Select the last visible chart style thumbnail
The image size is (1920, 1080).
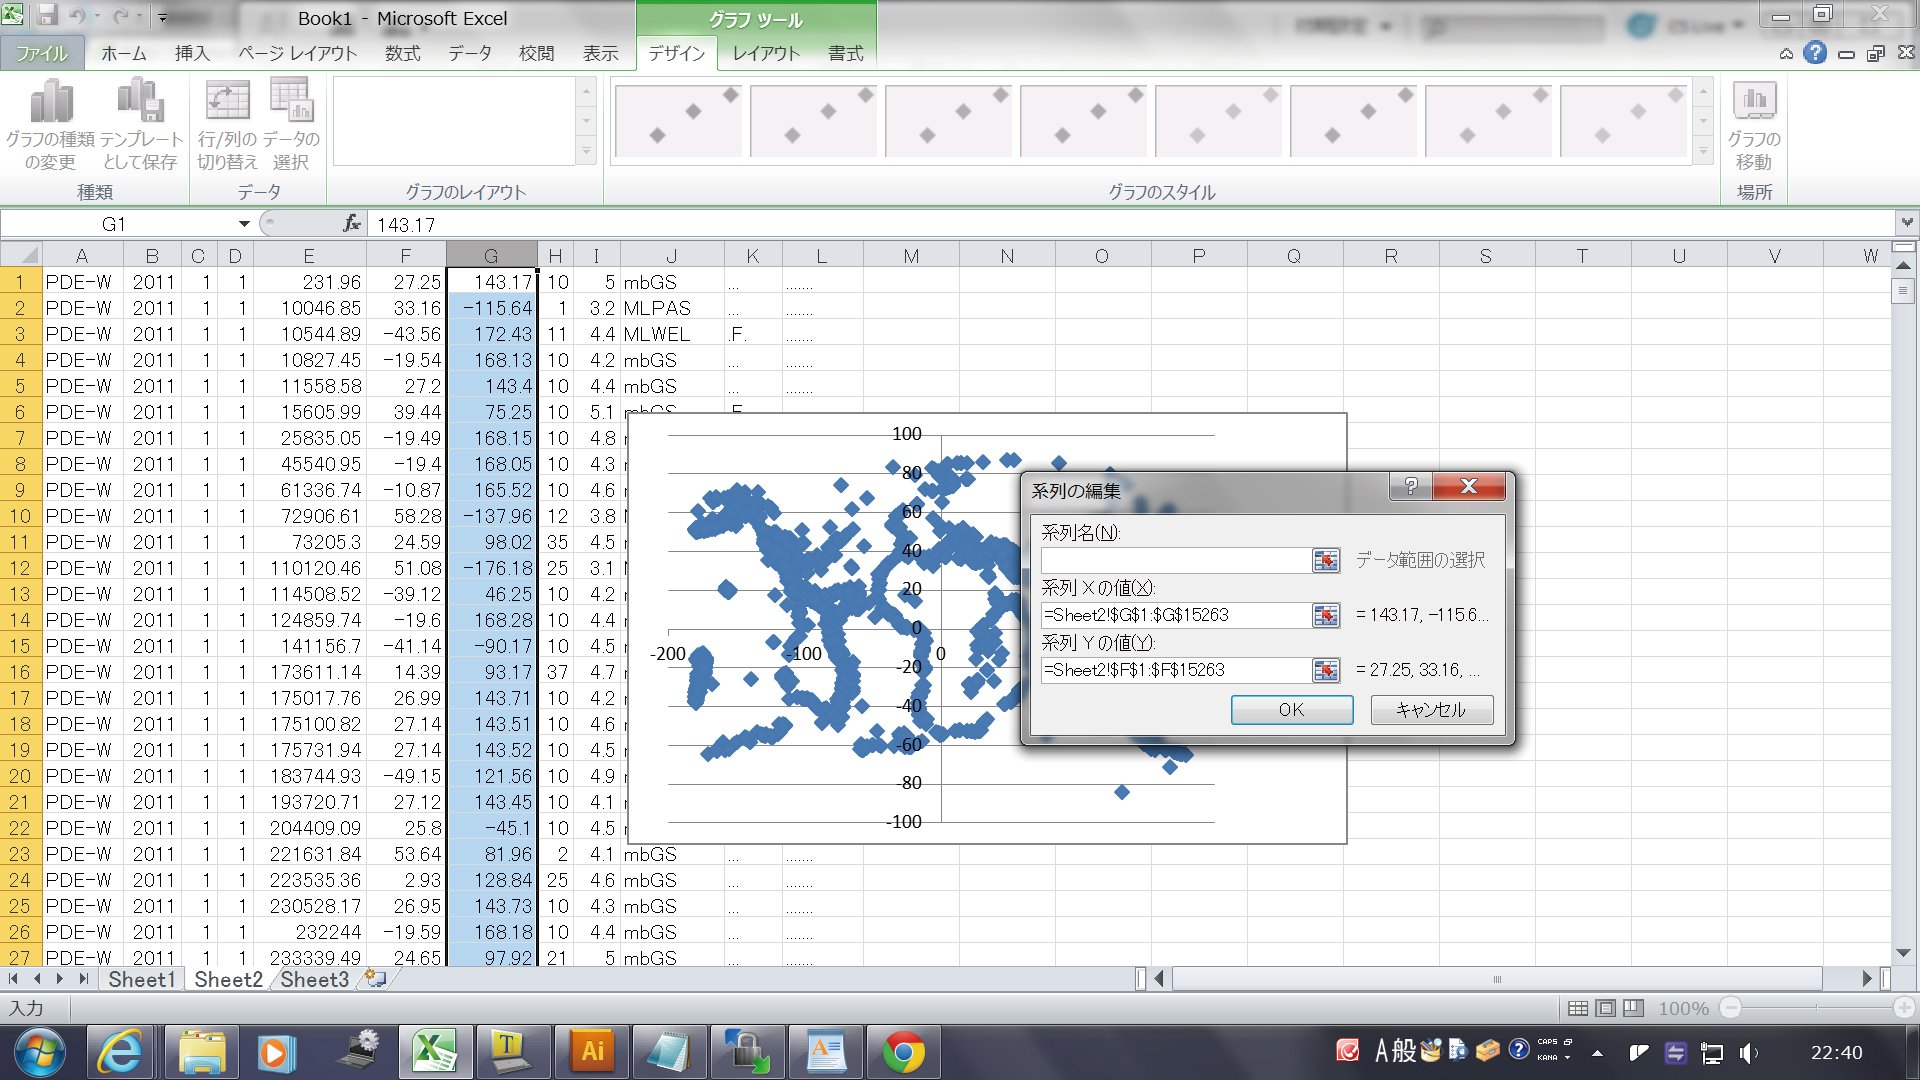pos(1623,120)
